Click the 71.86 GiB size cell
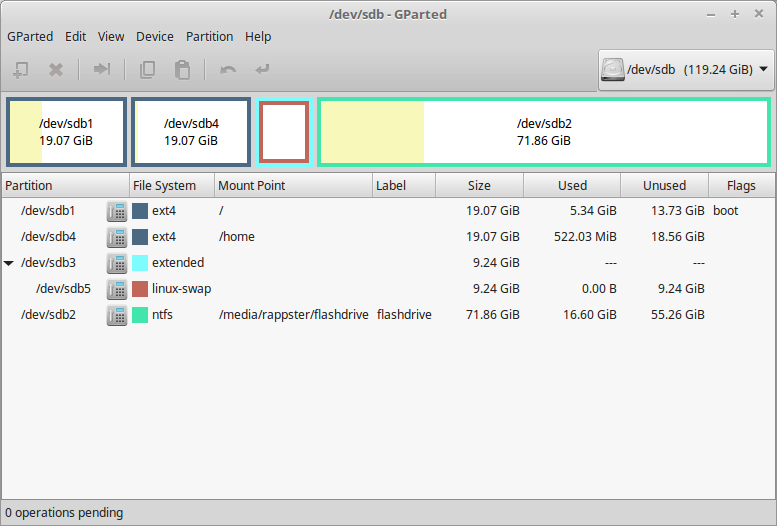The image size is (777, 526). pyautogui.click(x=493, y=315)
